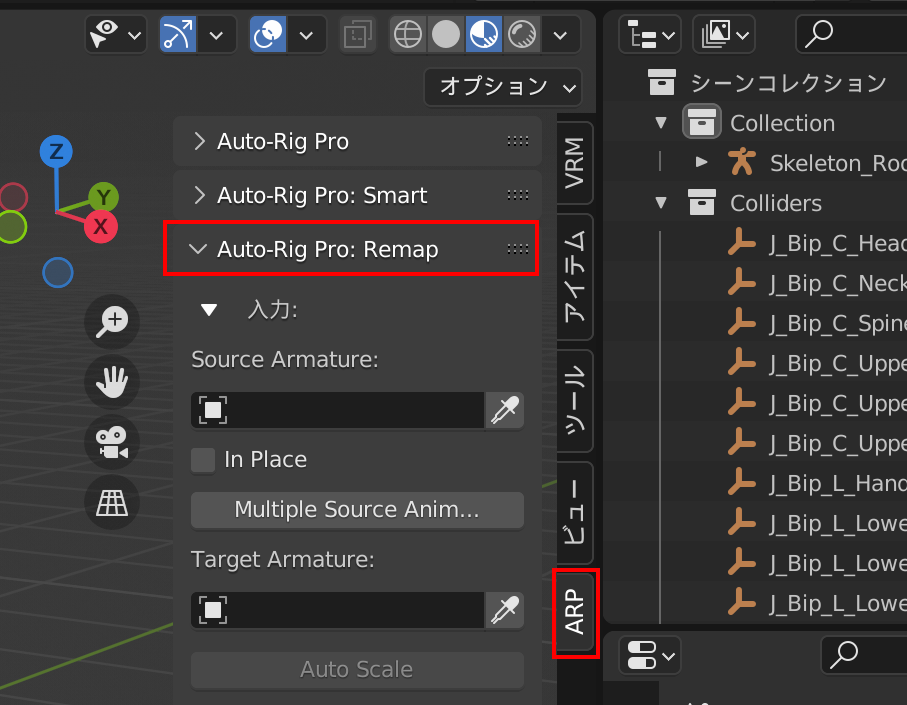Click the X axis on the navigation gizmo

101,226
